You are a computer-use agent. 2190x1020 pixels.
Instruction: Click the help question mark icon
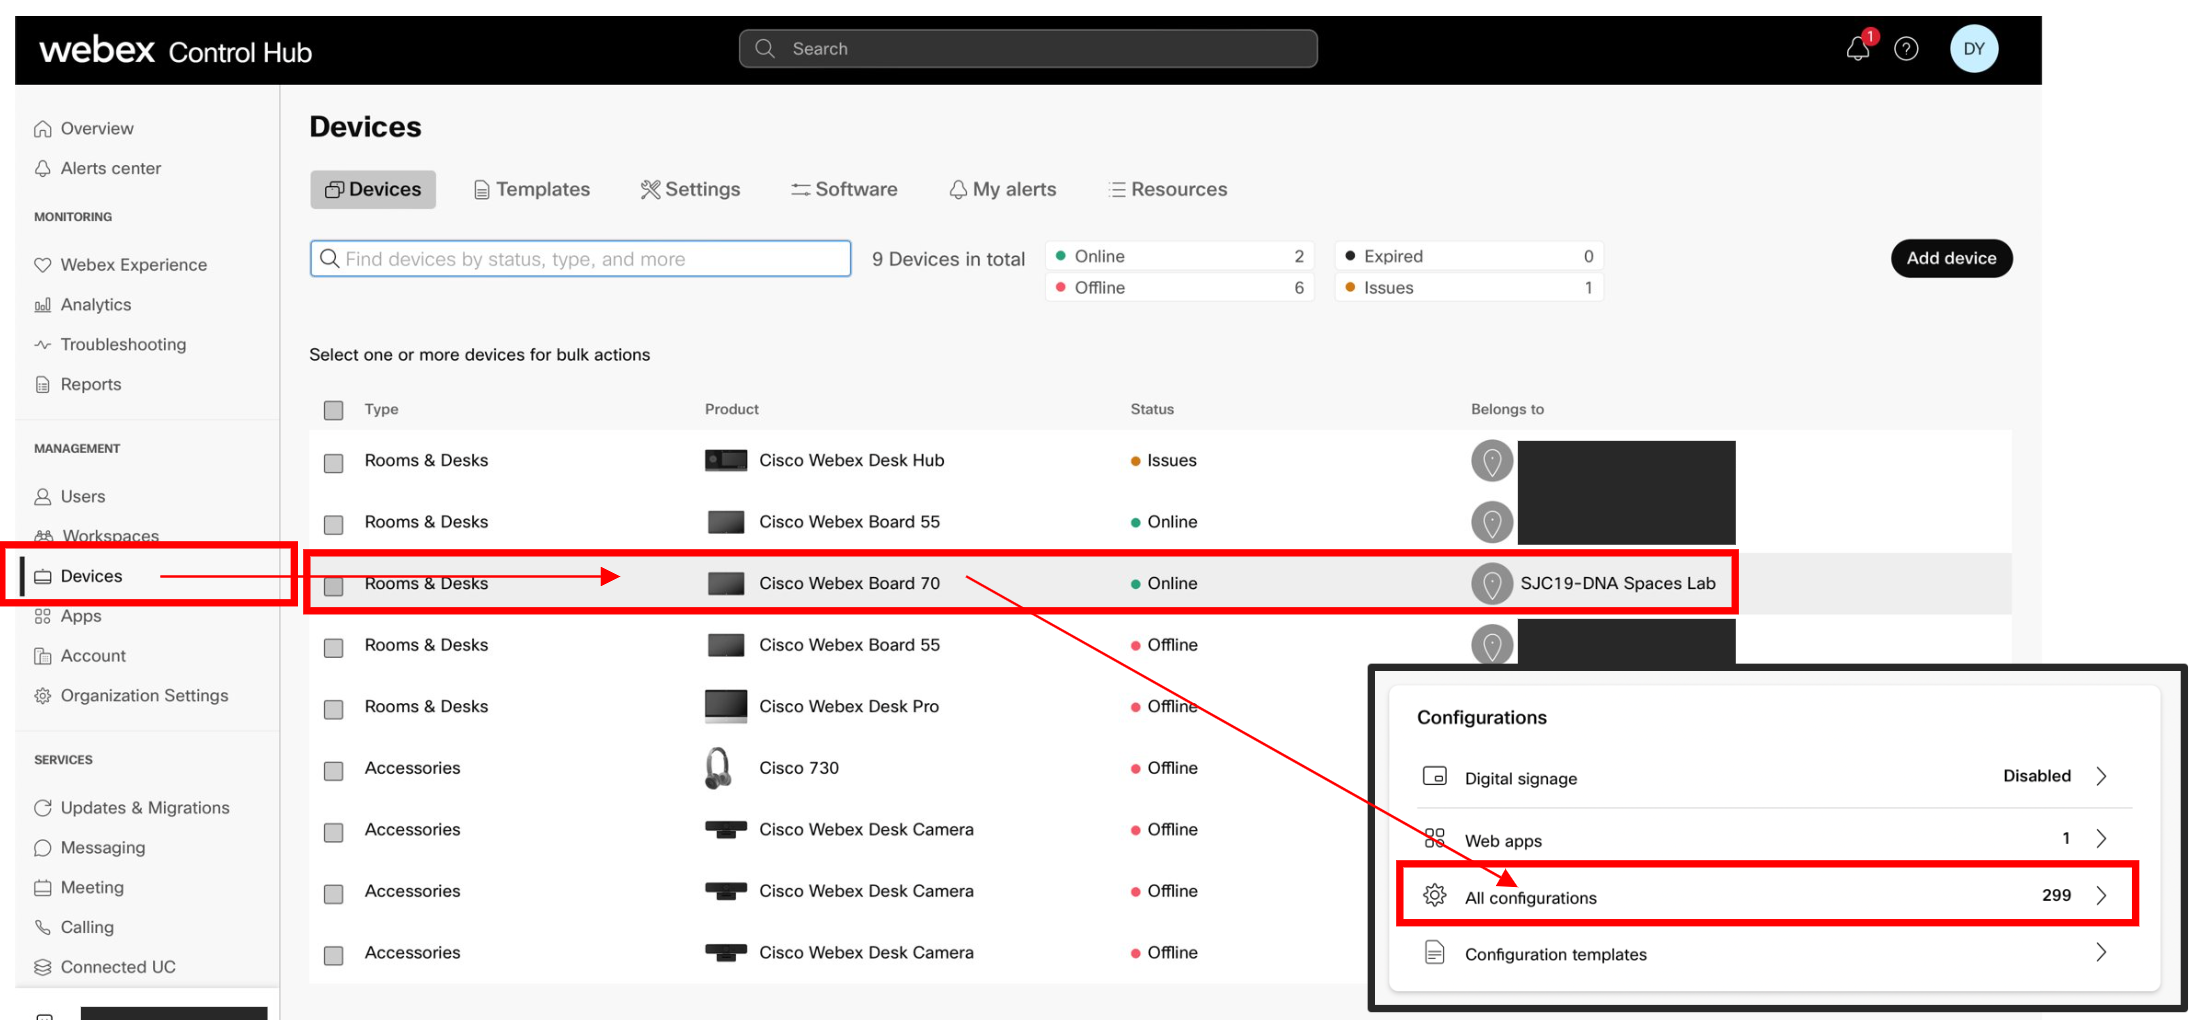coord(1906,49)
